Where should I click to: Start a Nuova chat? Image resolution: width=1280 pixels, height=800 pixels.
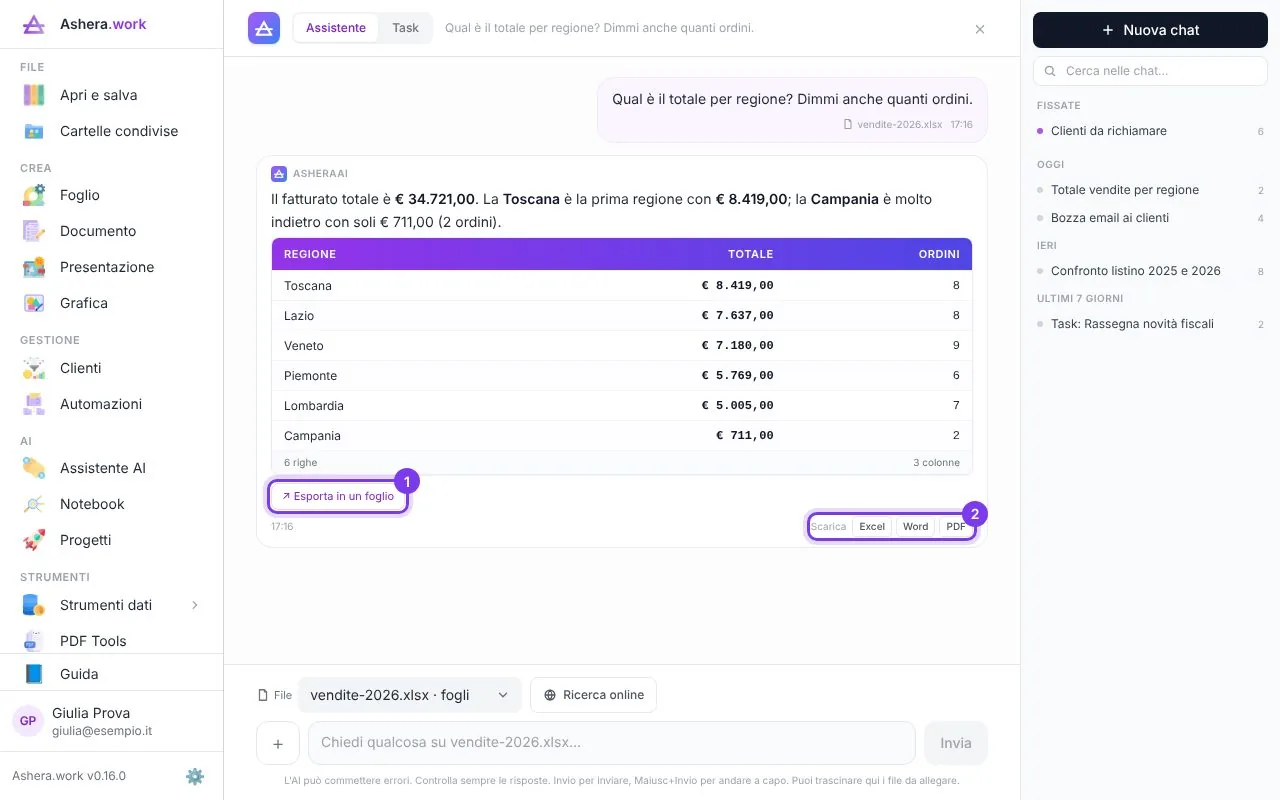[x=1150, y=30]
